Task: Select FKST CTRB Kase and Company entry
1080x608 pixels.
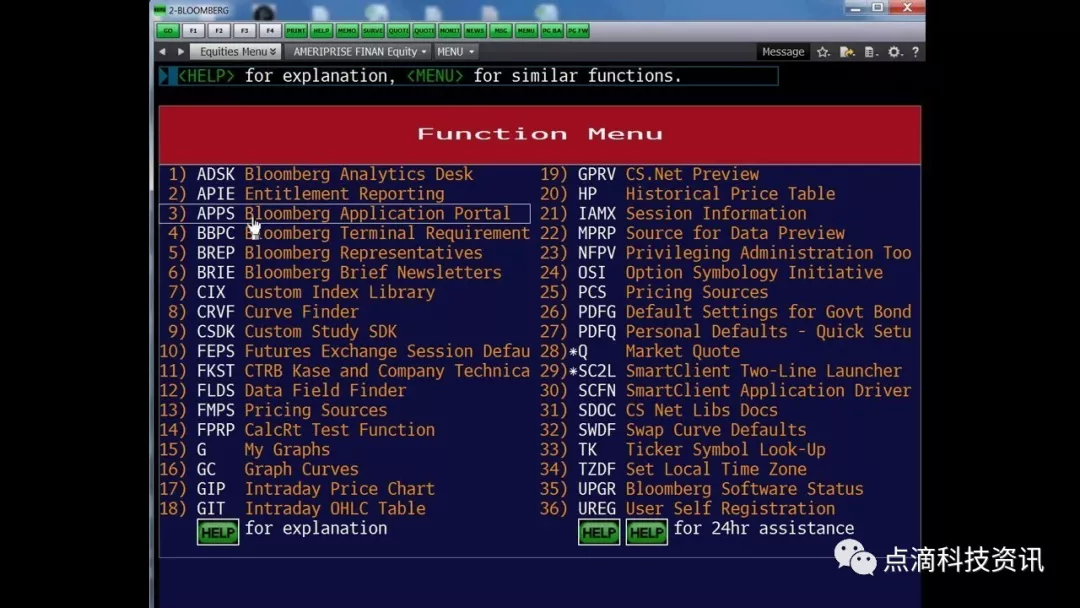Action: [x=345, y=370]
